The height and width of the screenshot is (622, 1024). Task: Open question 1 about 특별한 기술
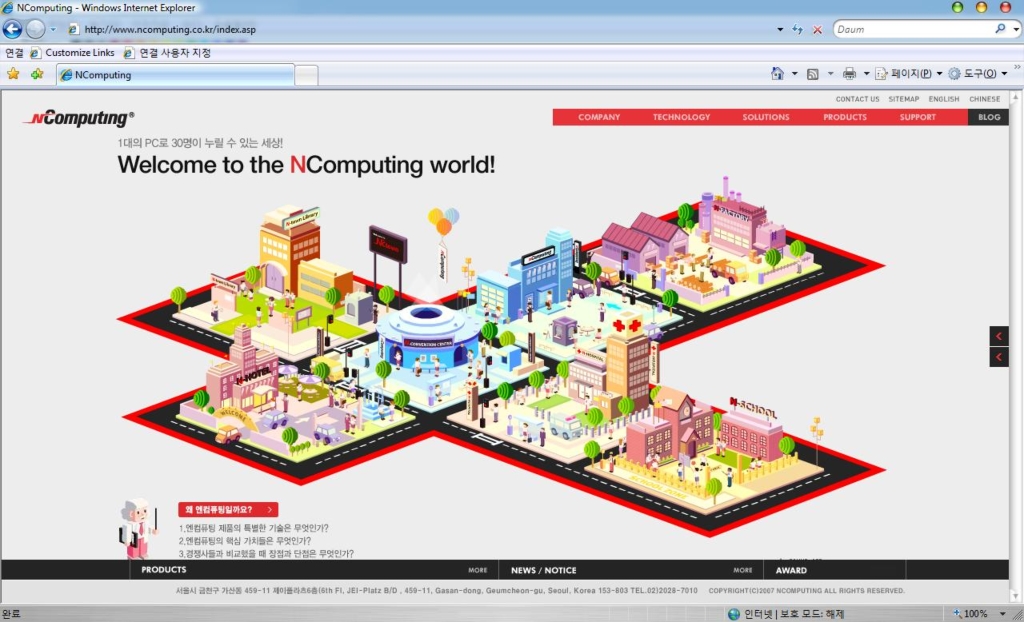tap(253, 528)
